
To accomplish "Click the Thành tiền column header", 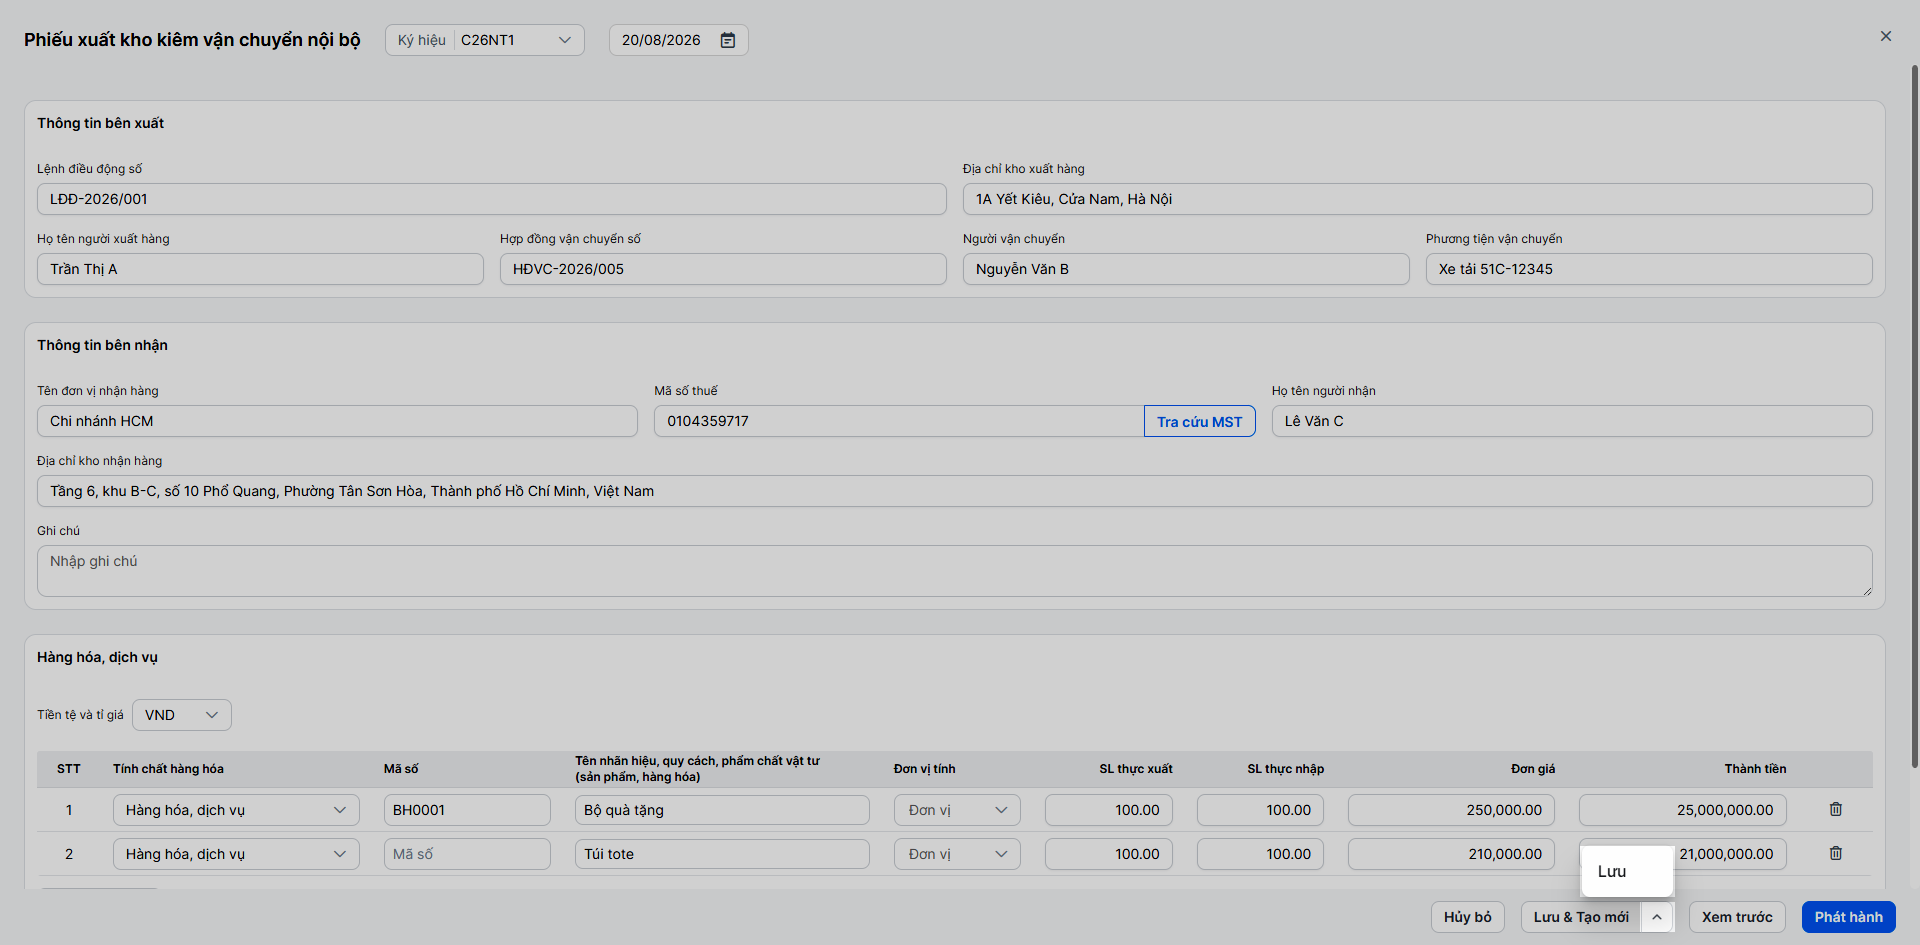I will [1755, 769].
